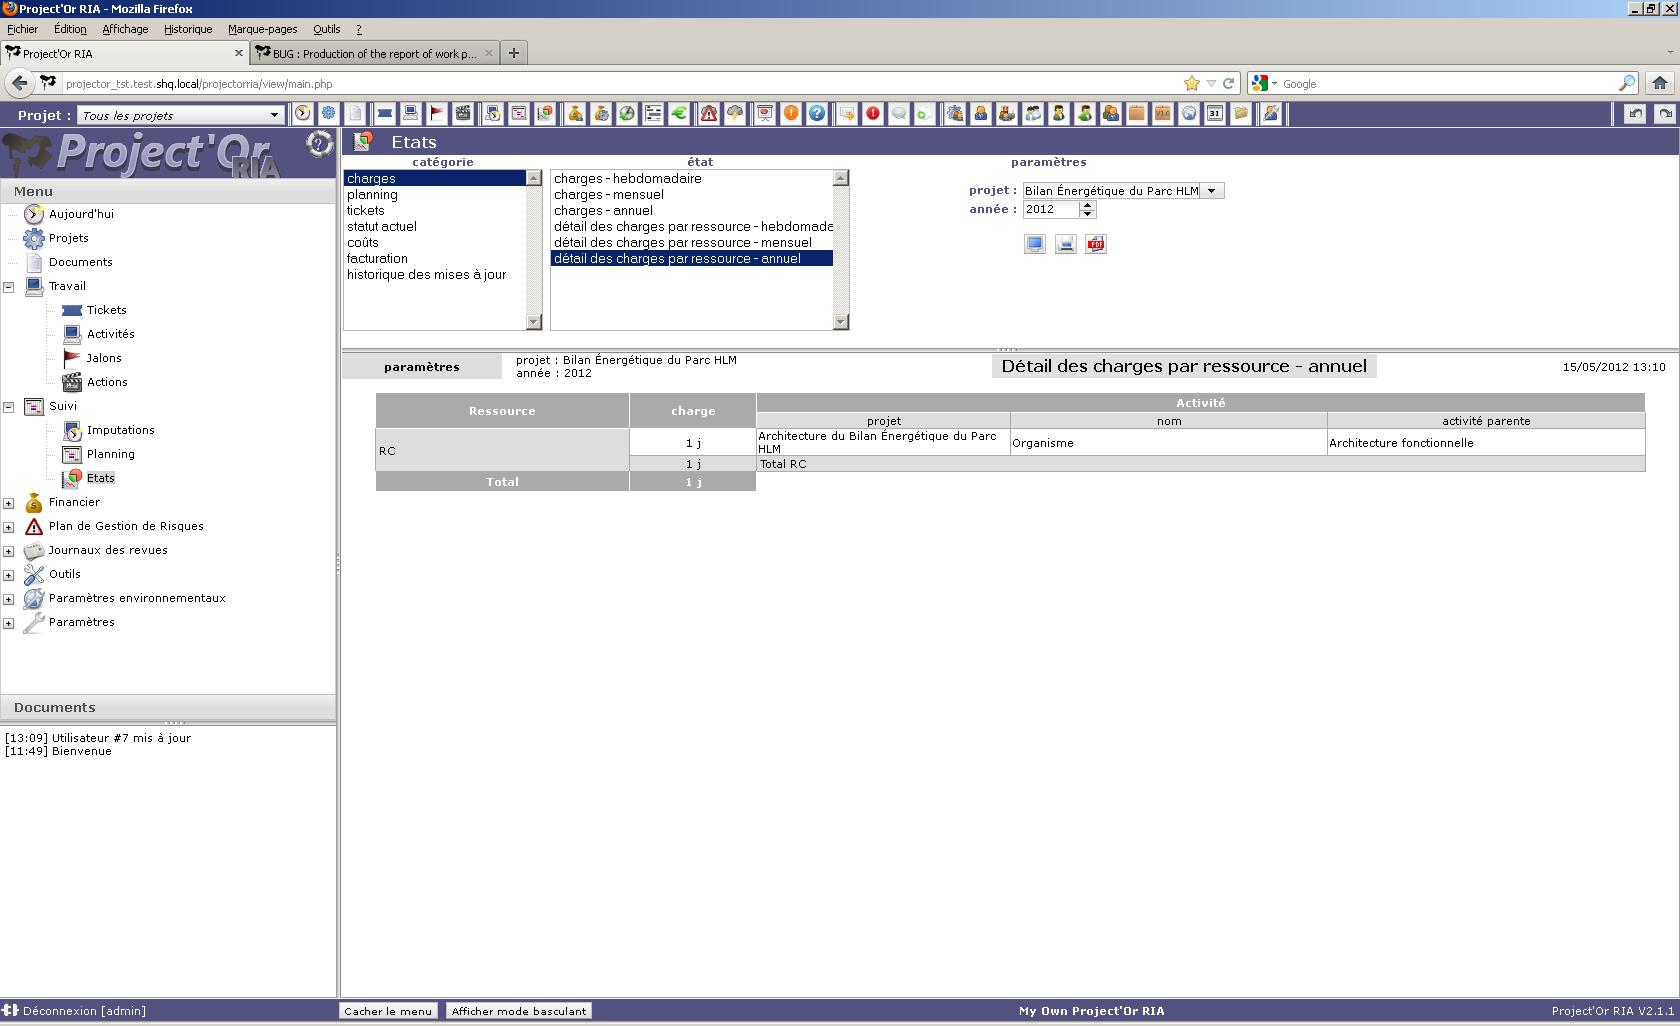Select the planning category in the list
The height and width of the screenshot is (1026, 1680).
point(372,195)
